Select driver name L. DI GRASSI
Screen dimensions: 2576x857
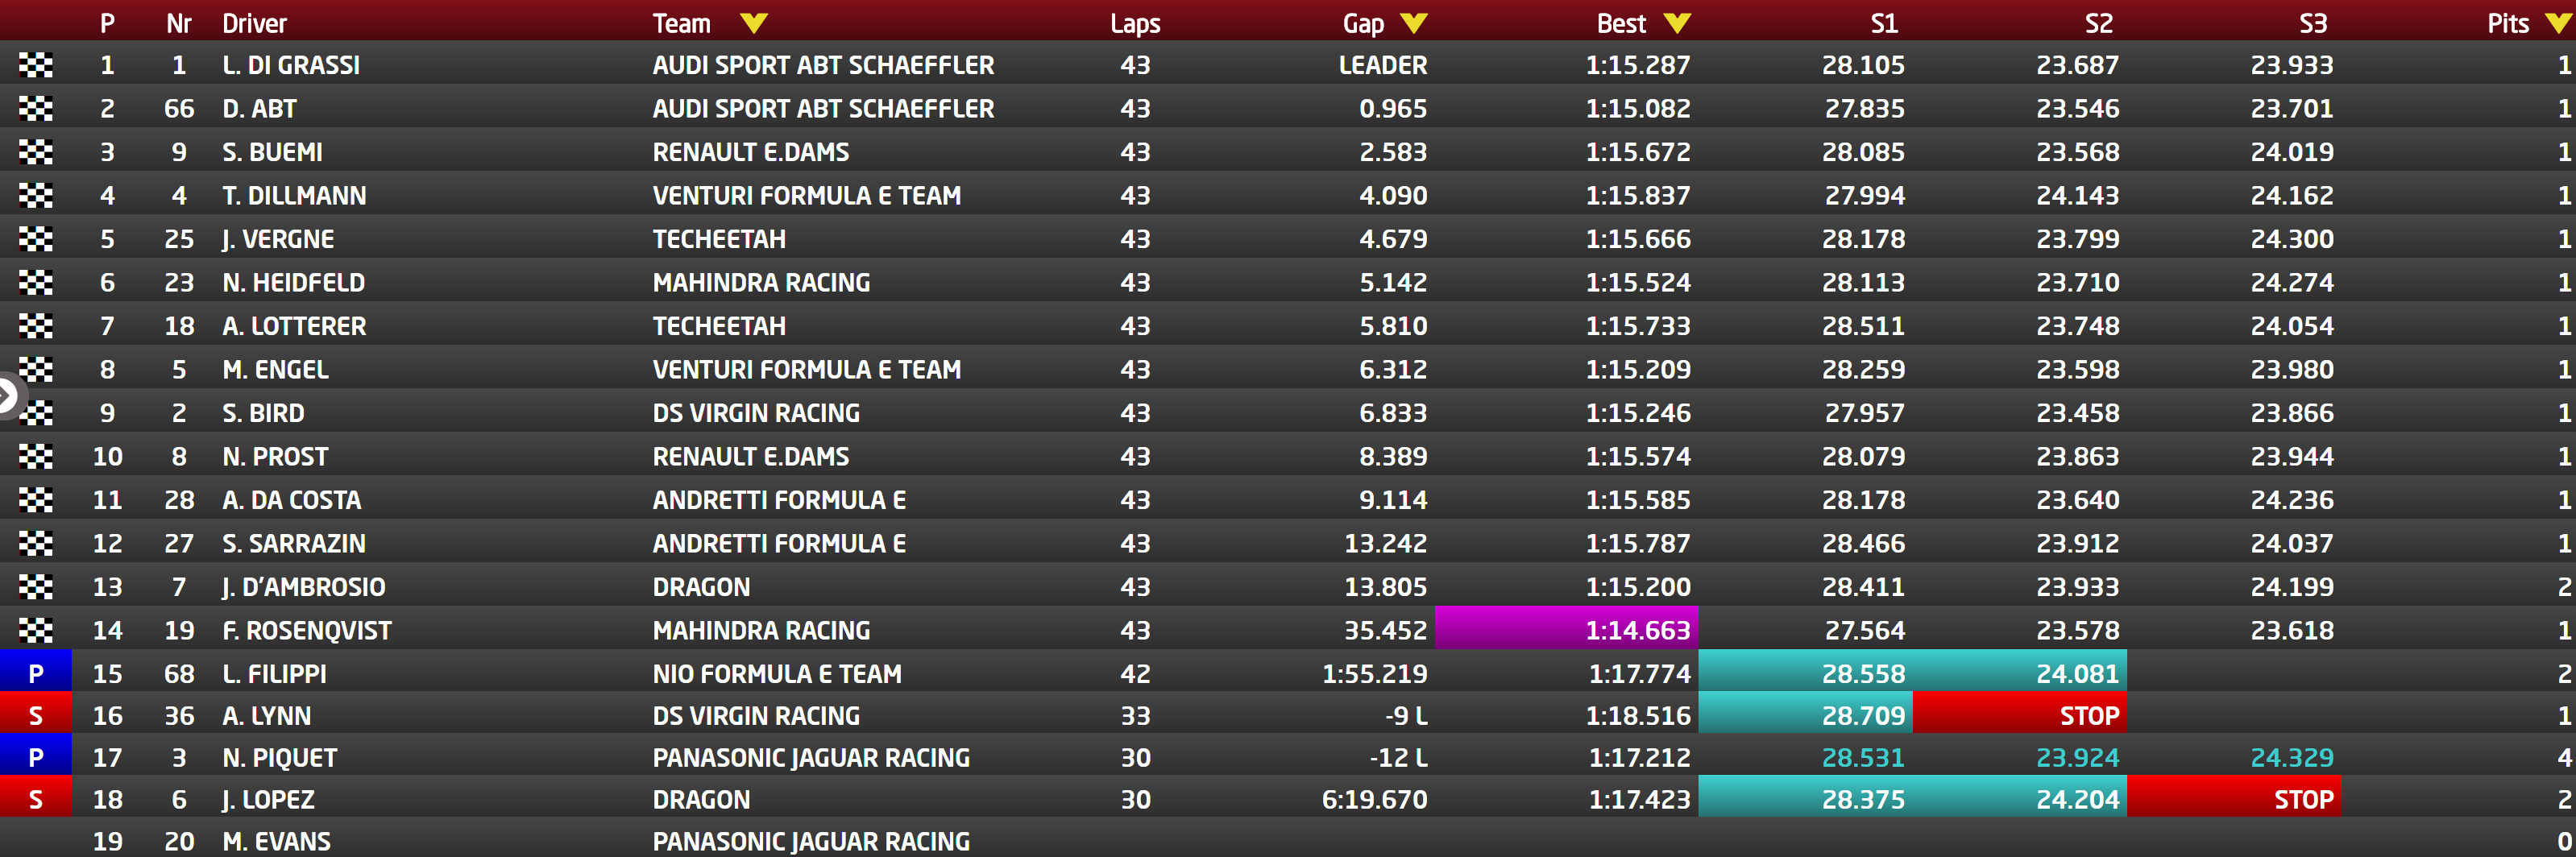point(291,65)
